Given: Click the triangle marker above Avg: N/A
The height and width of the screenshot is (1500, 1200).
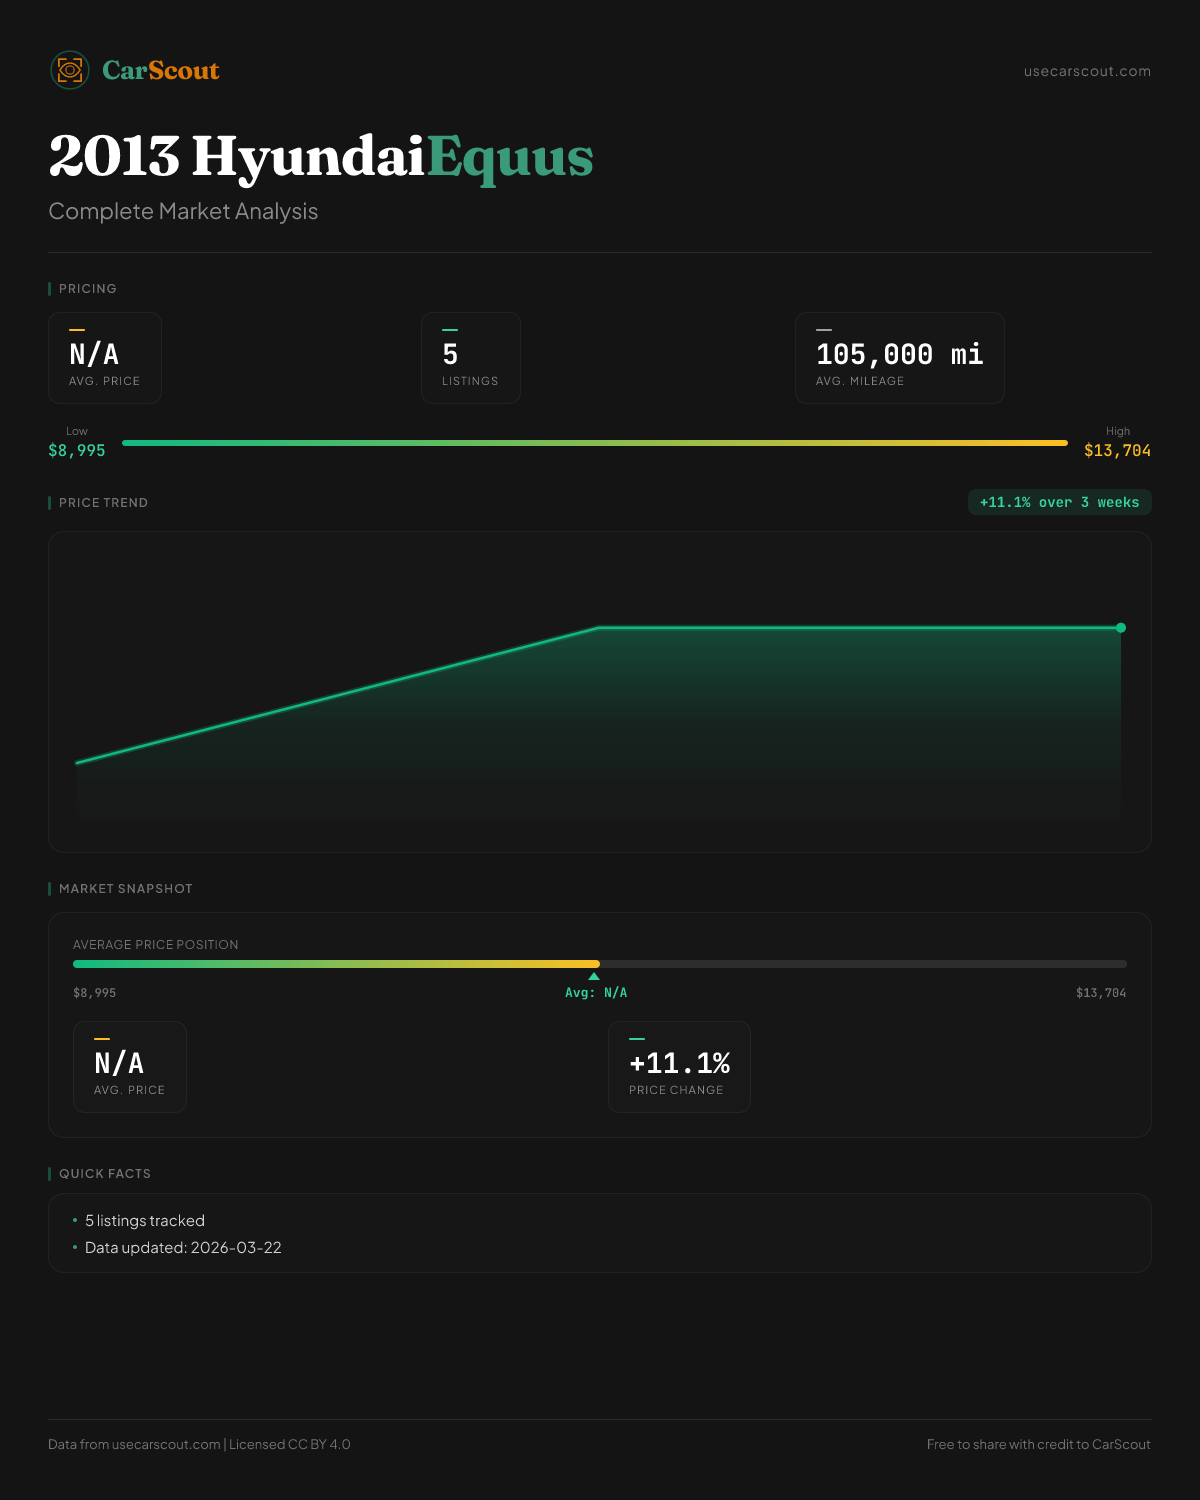Looking at the screenshot, I should [x=594, y=976].
